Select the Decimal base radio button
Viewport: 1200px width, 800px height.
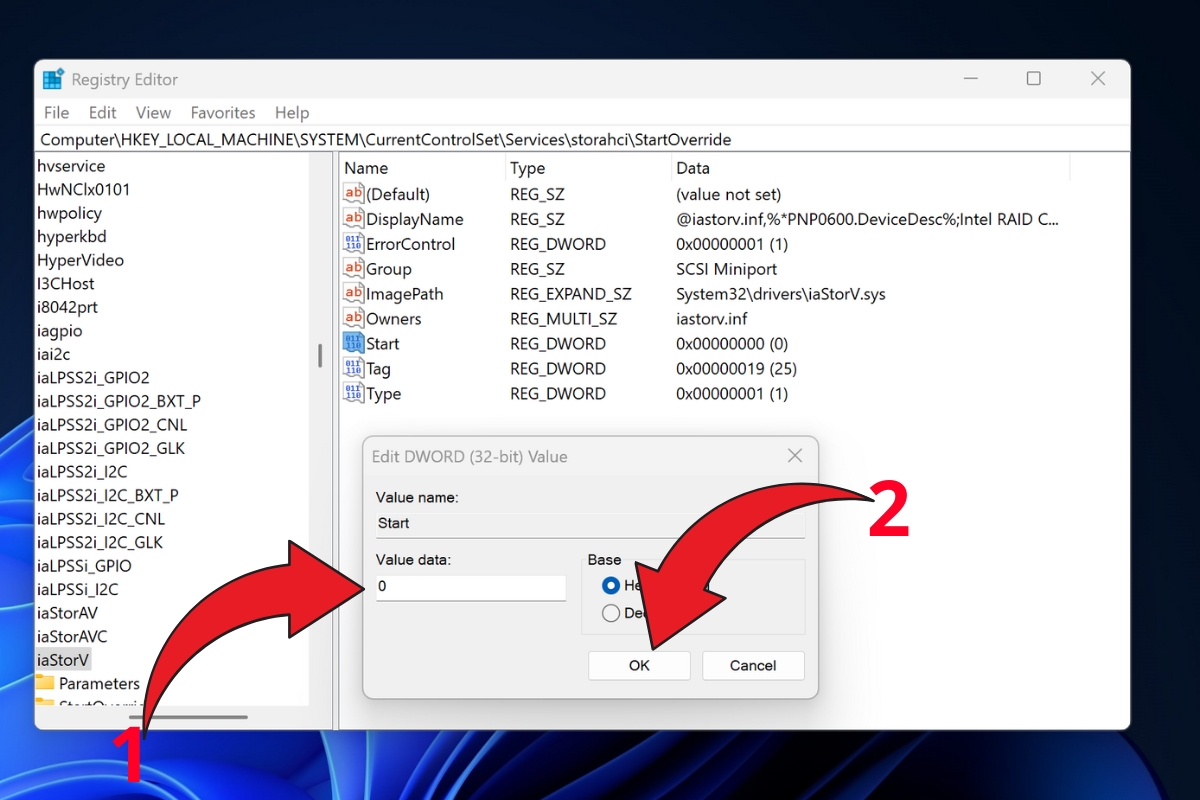click(611, 613)
